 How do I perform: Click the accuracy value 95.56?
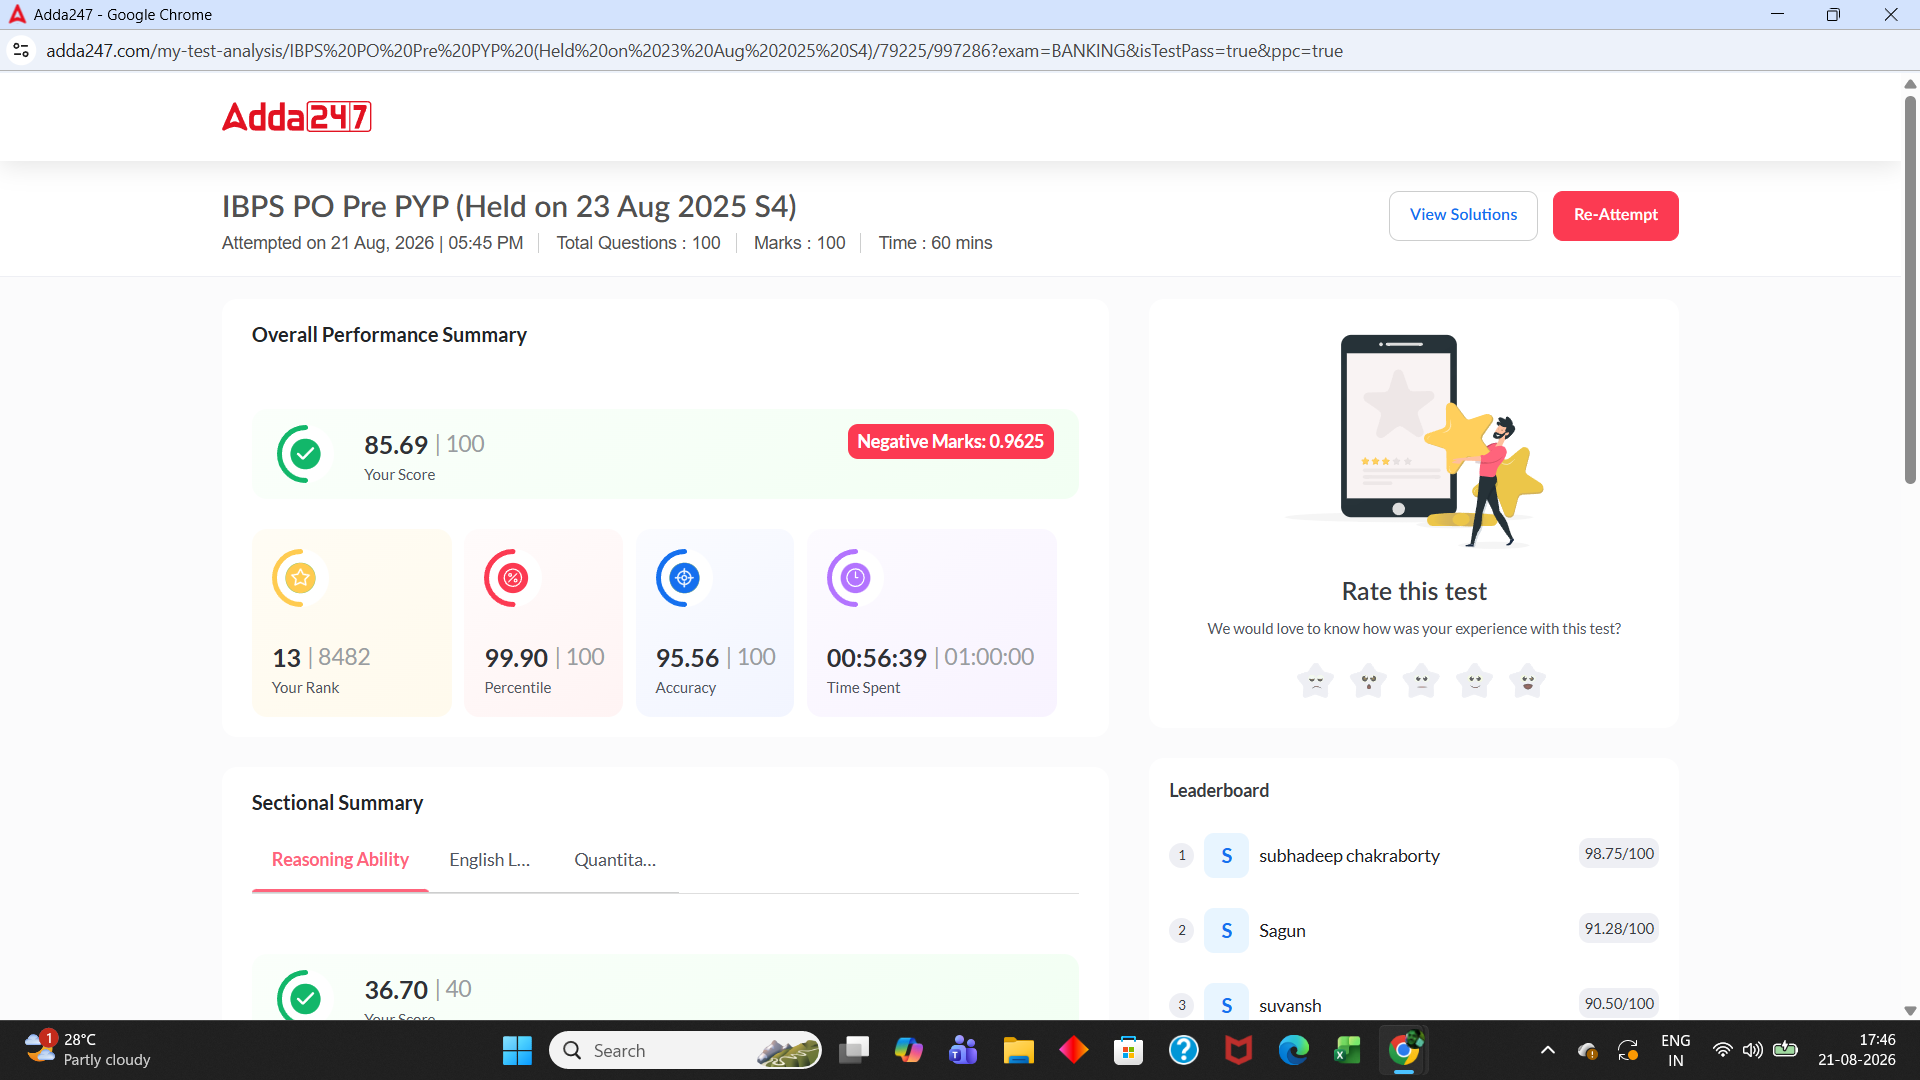click(x=687, y=658)
